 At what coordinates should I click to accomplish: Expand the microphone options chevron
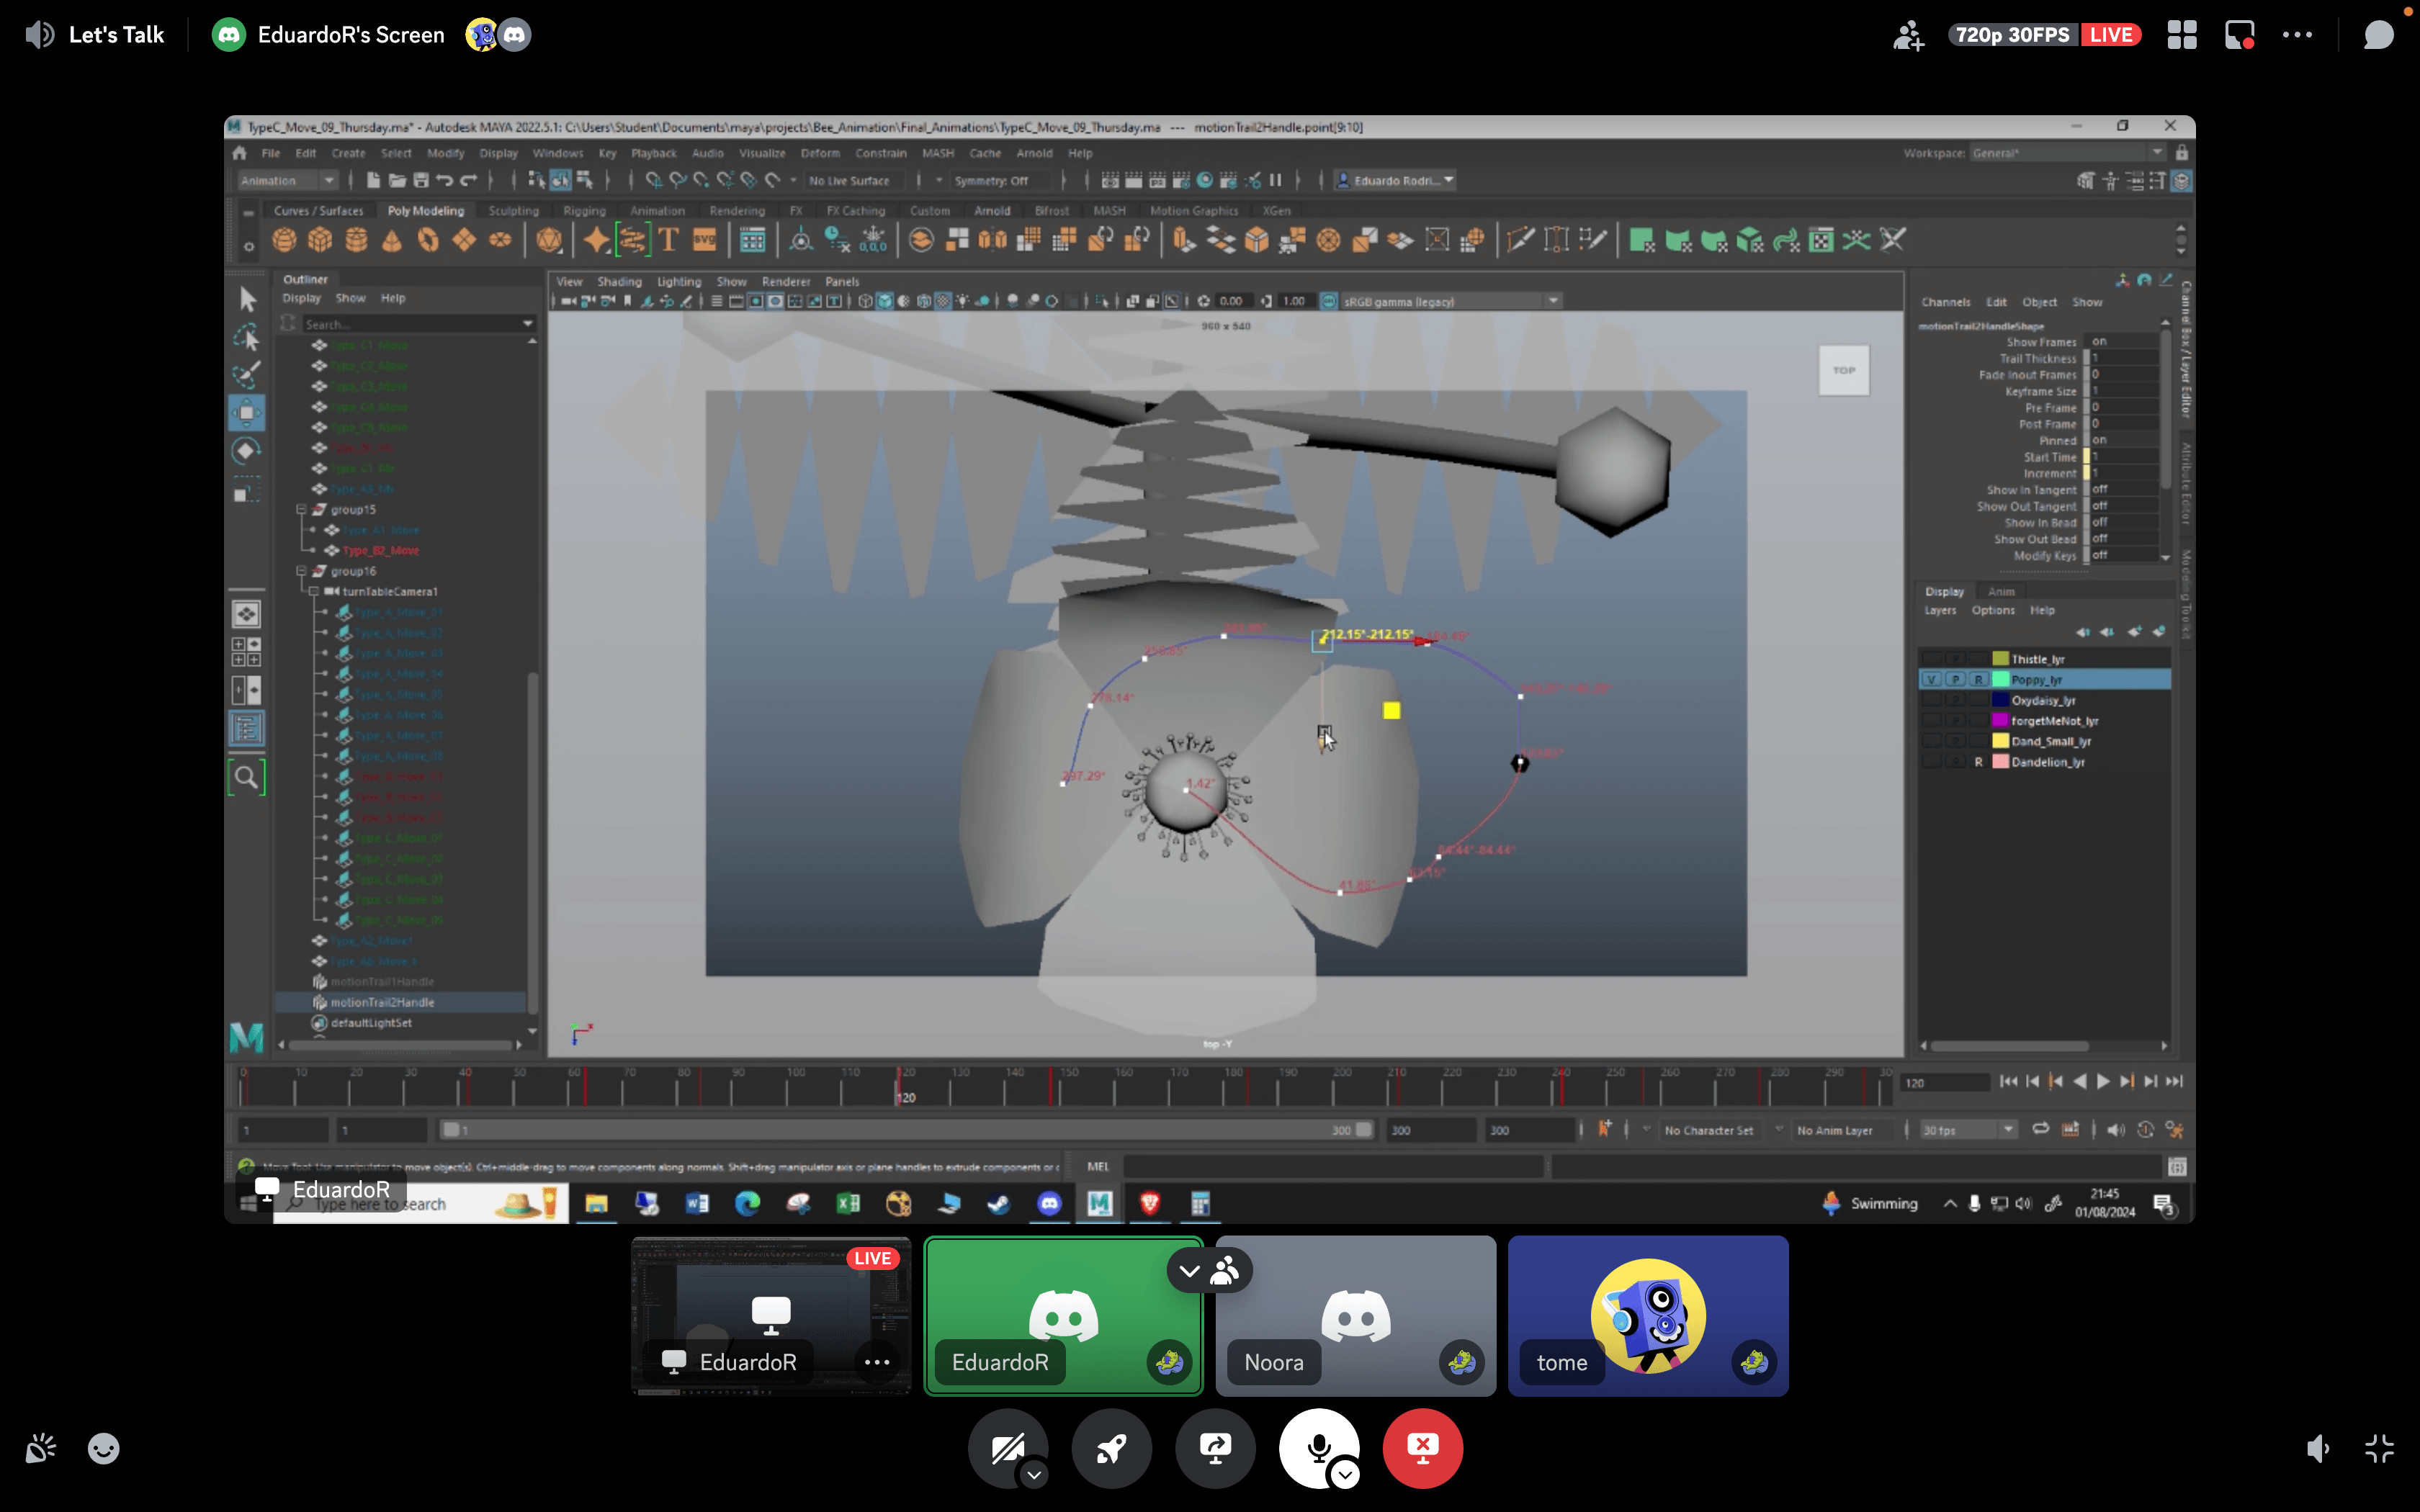pos(1346,1474)
